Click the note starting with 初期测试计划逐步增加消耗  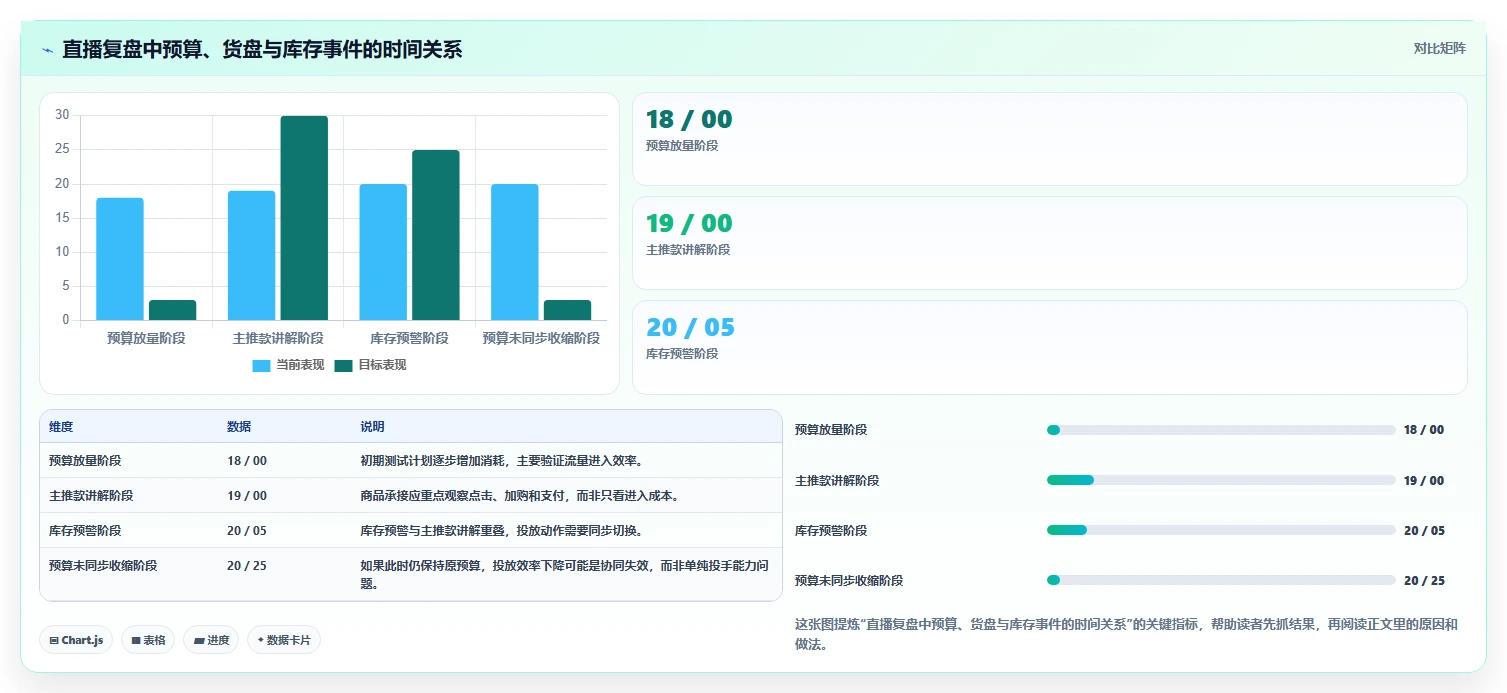point(501,461)
